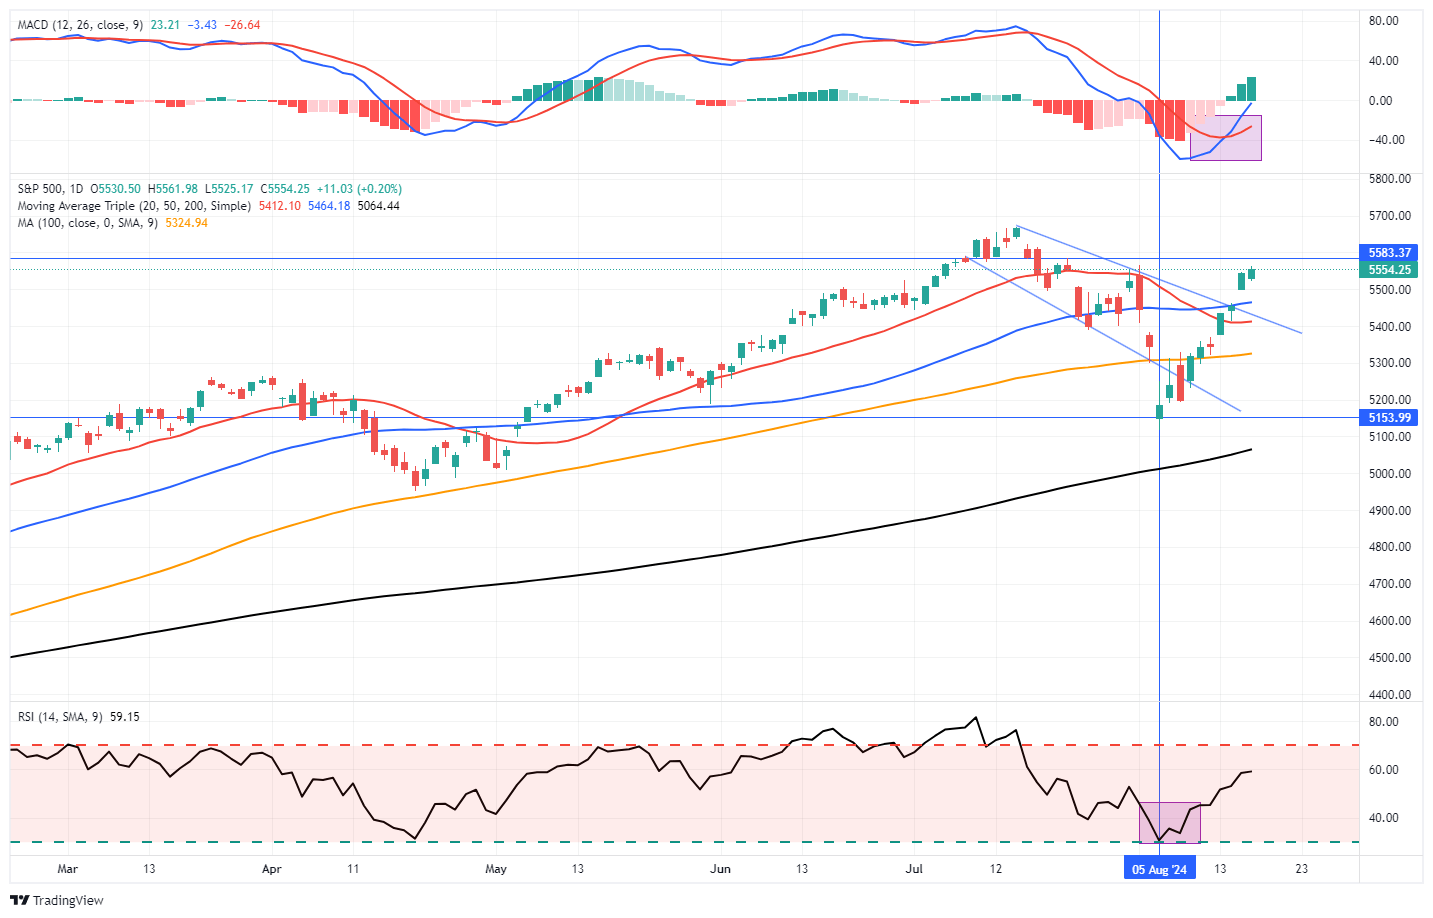Click the close value C5554.25

(285, 189)
